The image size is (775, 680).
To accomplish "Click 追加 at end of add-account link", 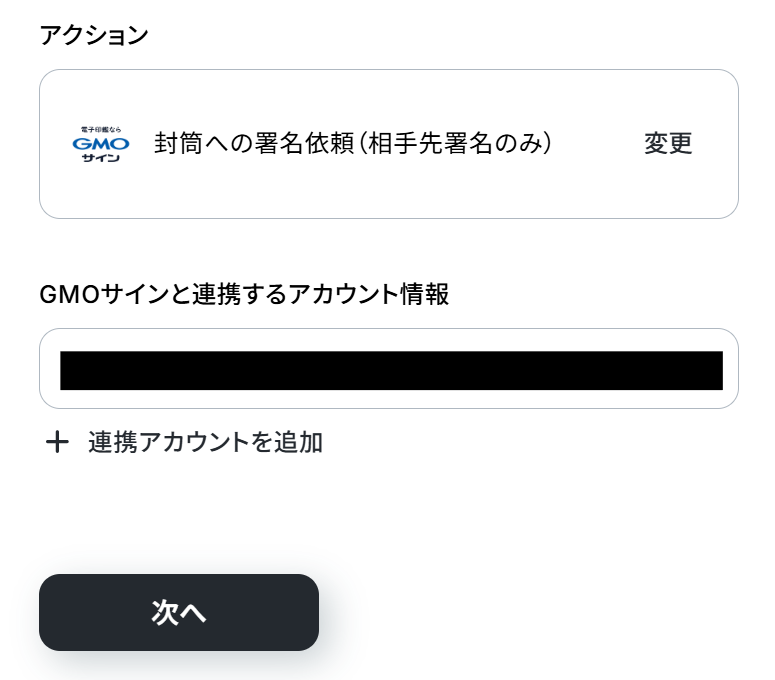I will coord(299,442).
